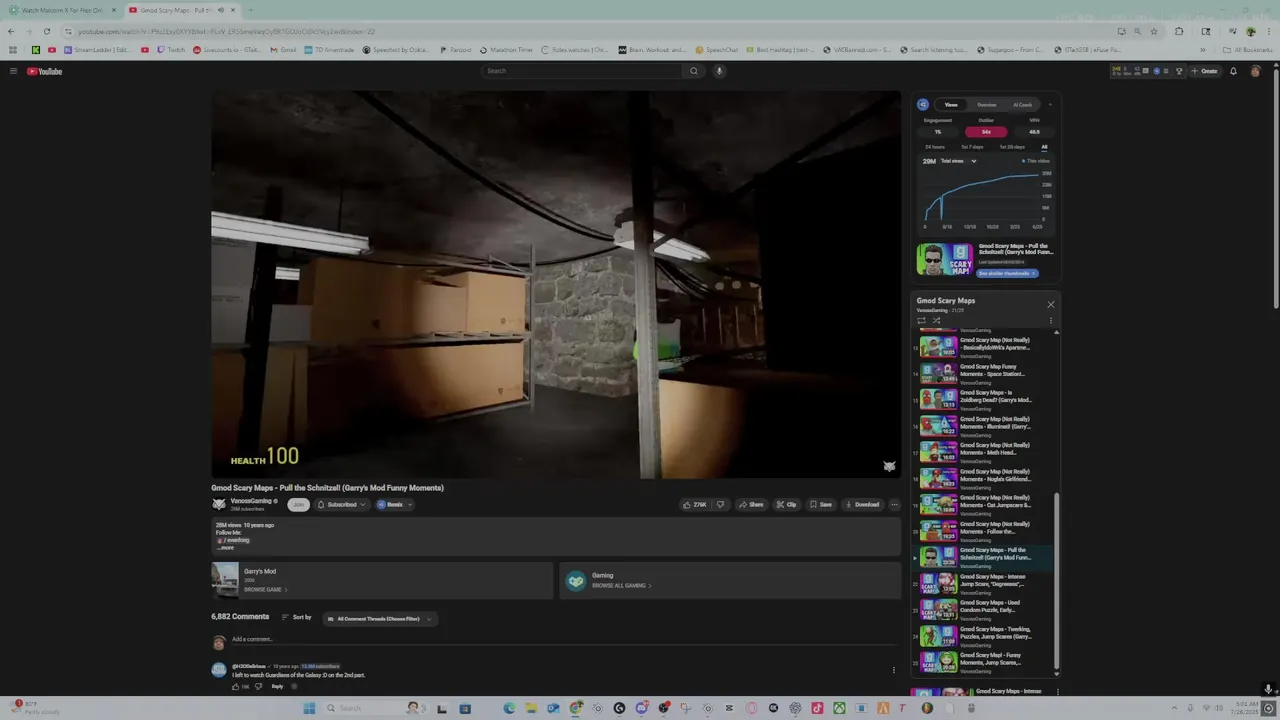Screen dimensions: 1280x720
Task: Open Sort by comments menu
Action: (297, 617)
